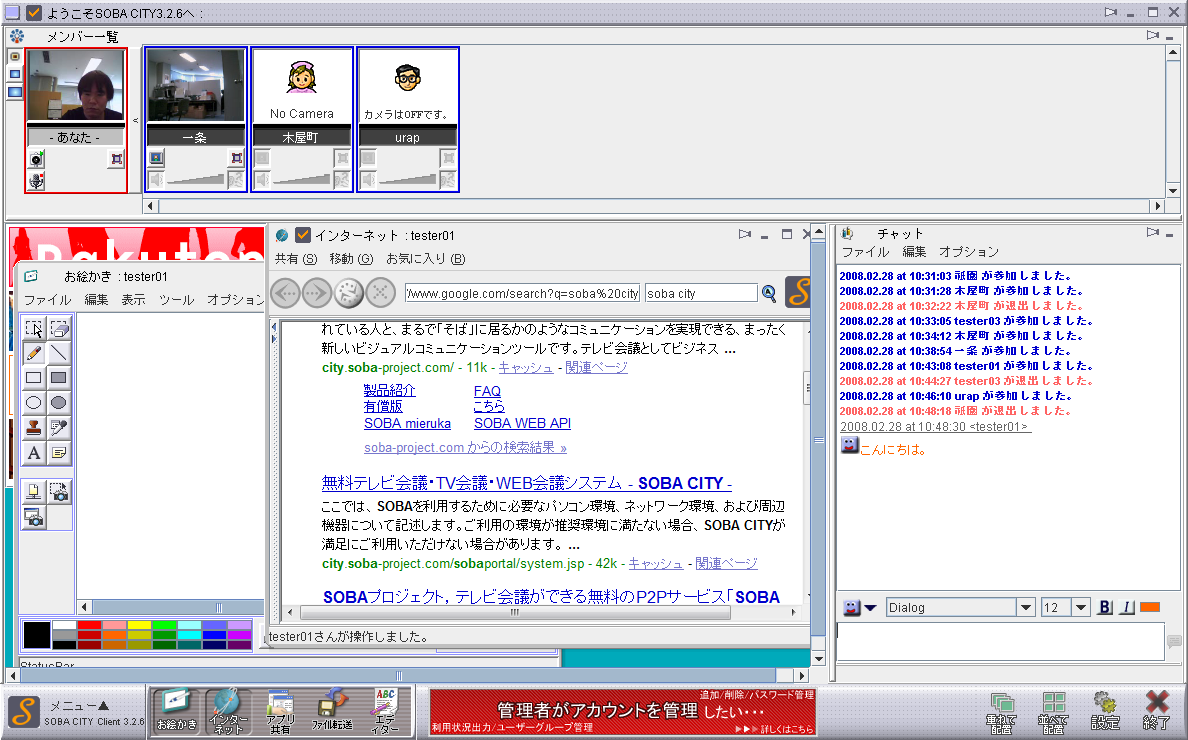Click 並べて配置 tile windows icon
The width and height of the screenshot is (1188, 740).
(1053, 713)
